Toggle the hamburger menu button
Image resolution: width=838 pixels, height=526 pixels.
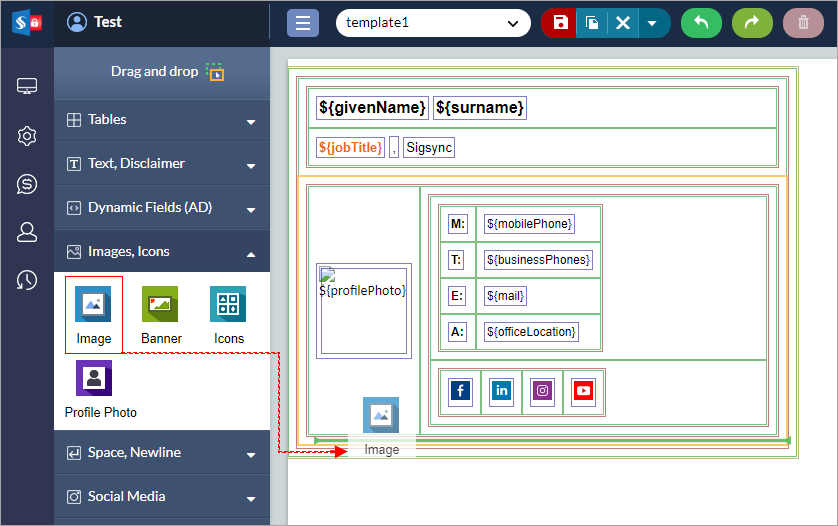coord(303,22)
